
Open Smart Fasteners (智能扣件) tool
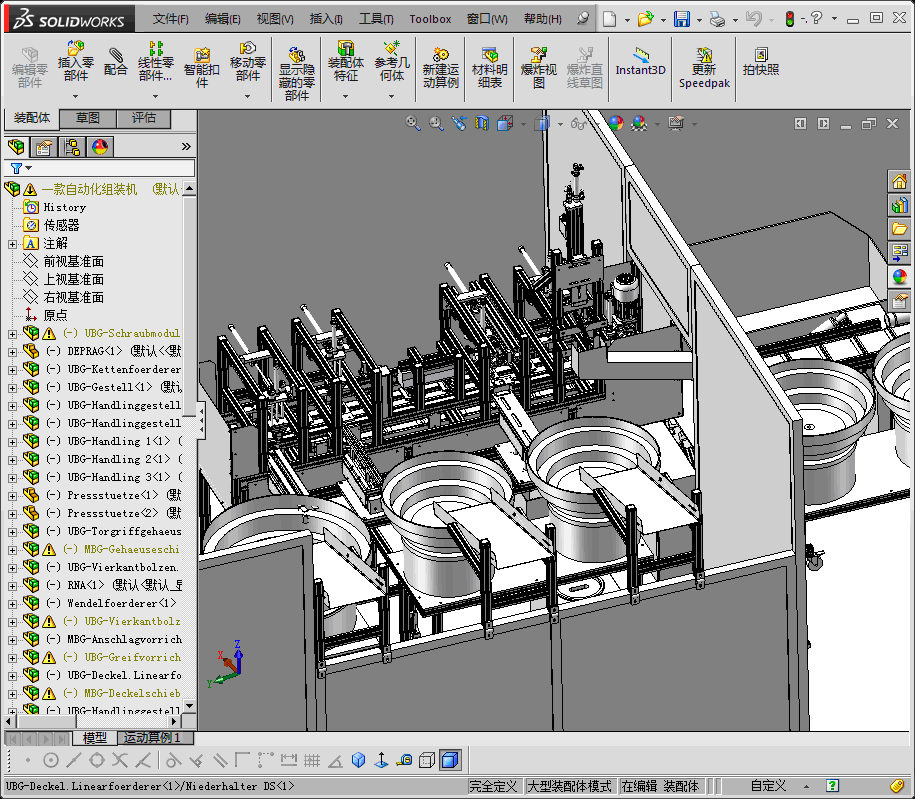[202, 62]
